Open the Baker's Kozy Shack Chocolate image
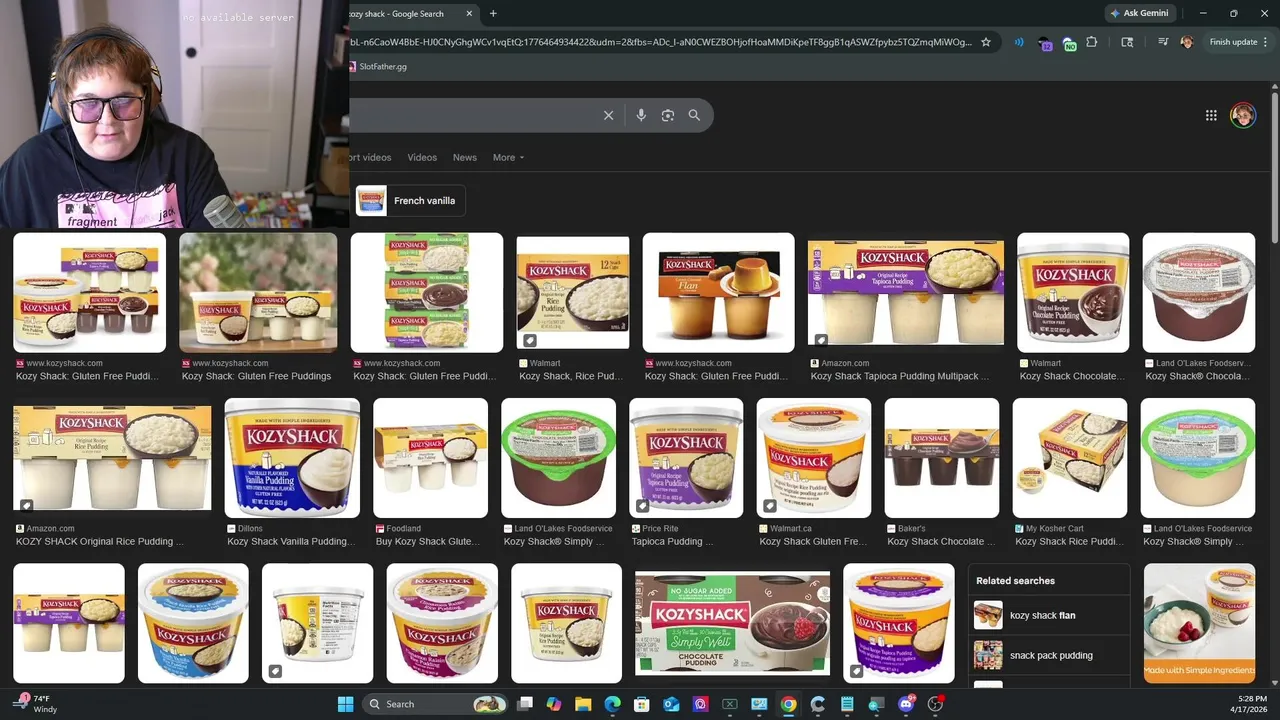This screenshot has width=1280, height=720. 942,458
